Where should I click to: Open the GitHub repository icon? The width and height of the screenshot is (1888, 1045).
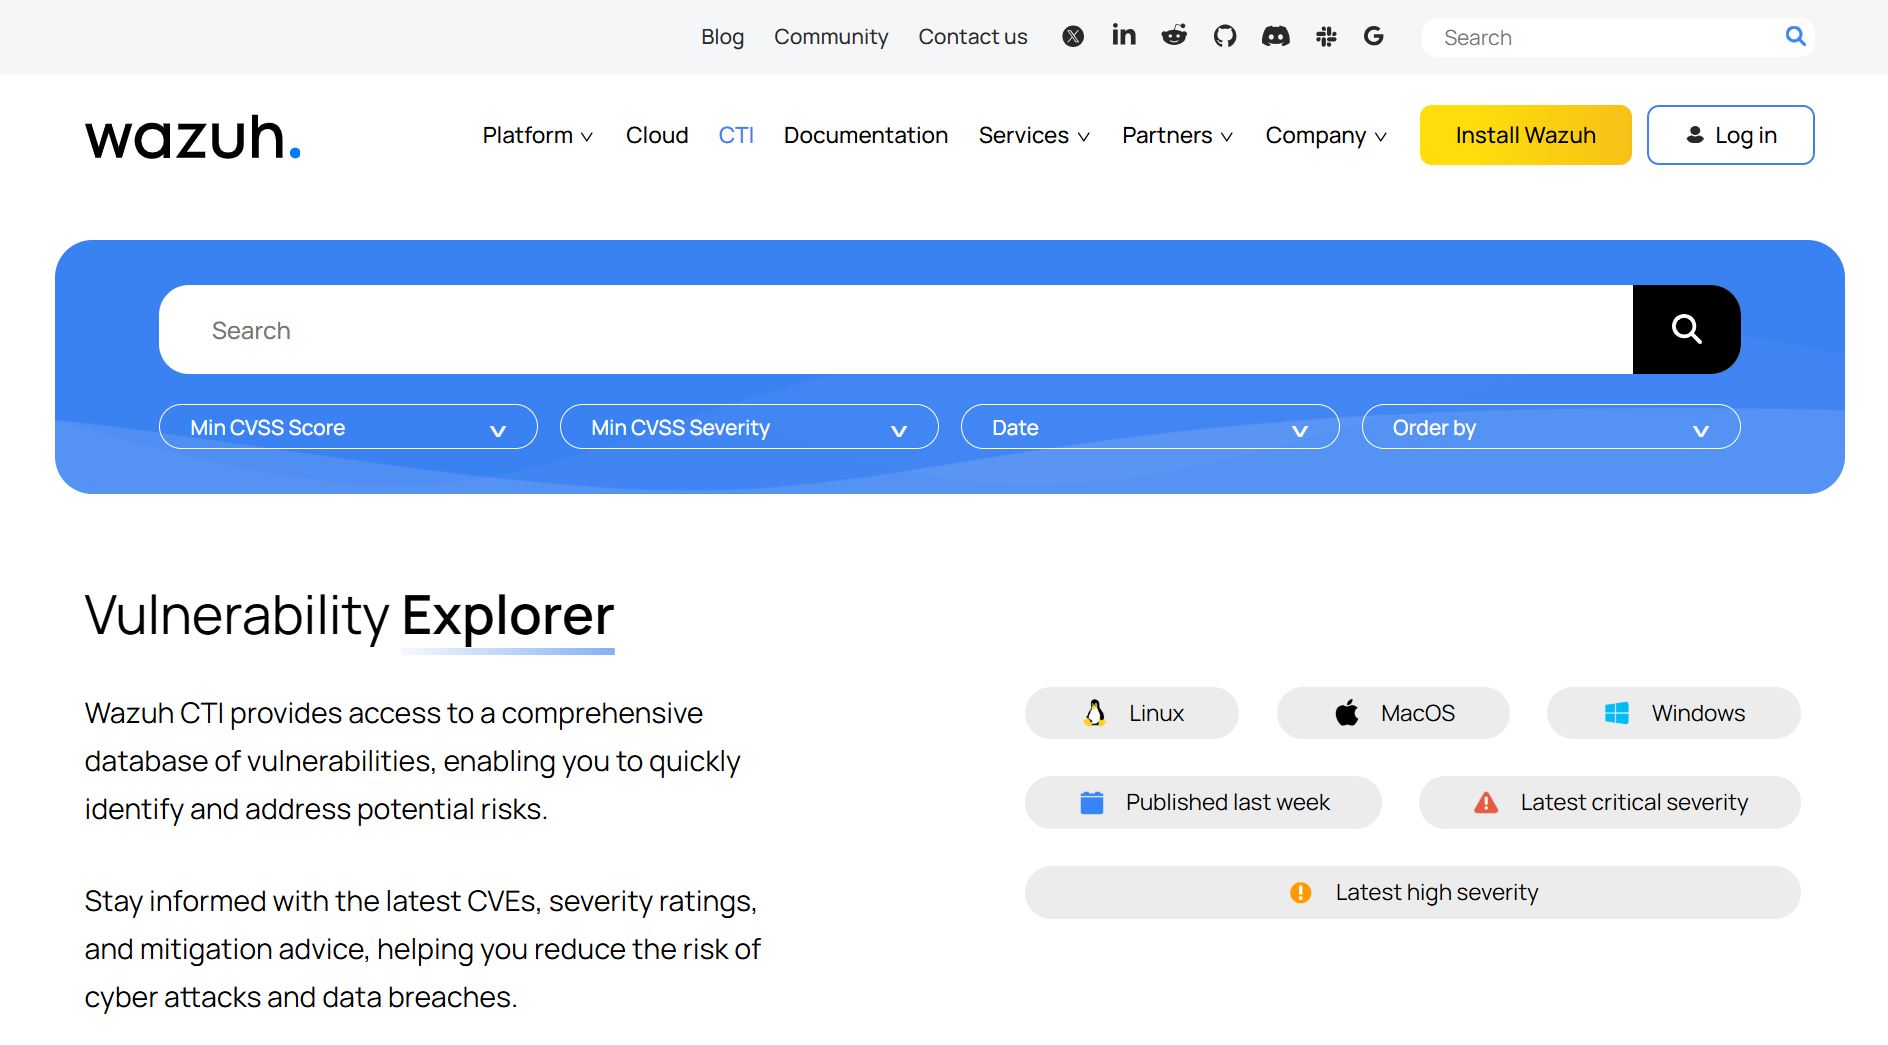tap(1225, 37)
